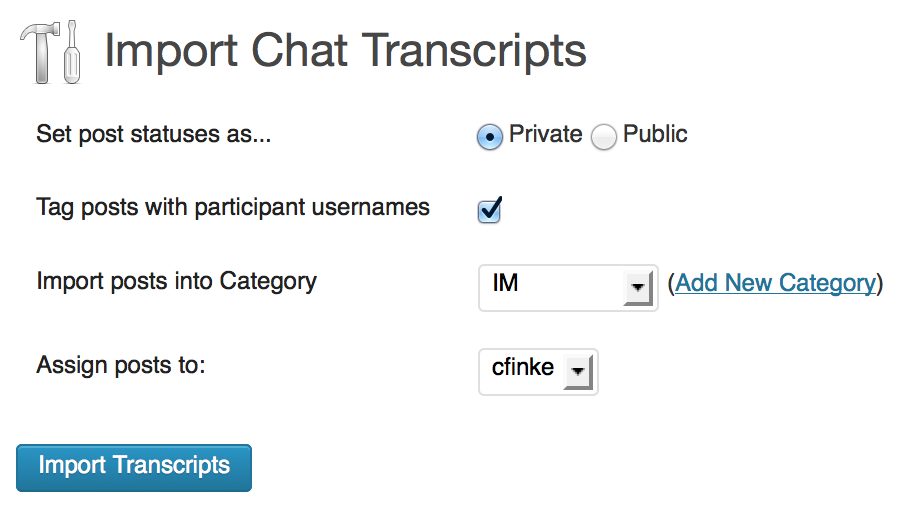This screenshot has width=904, height=510.
Task: Click the arrow on the IM dropdown
Action: tap(638, 288)
